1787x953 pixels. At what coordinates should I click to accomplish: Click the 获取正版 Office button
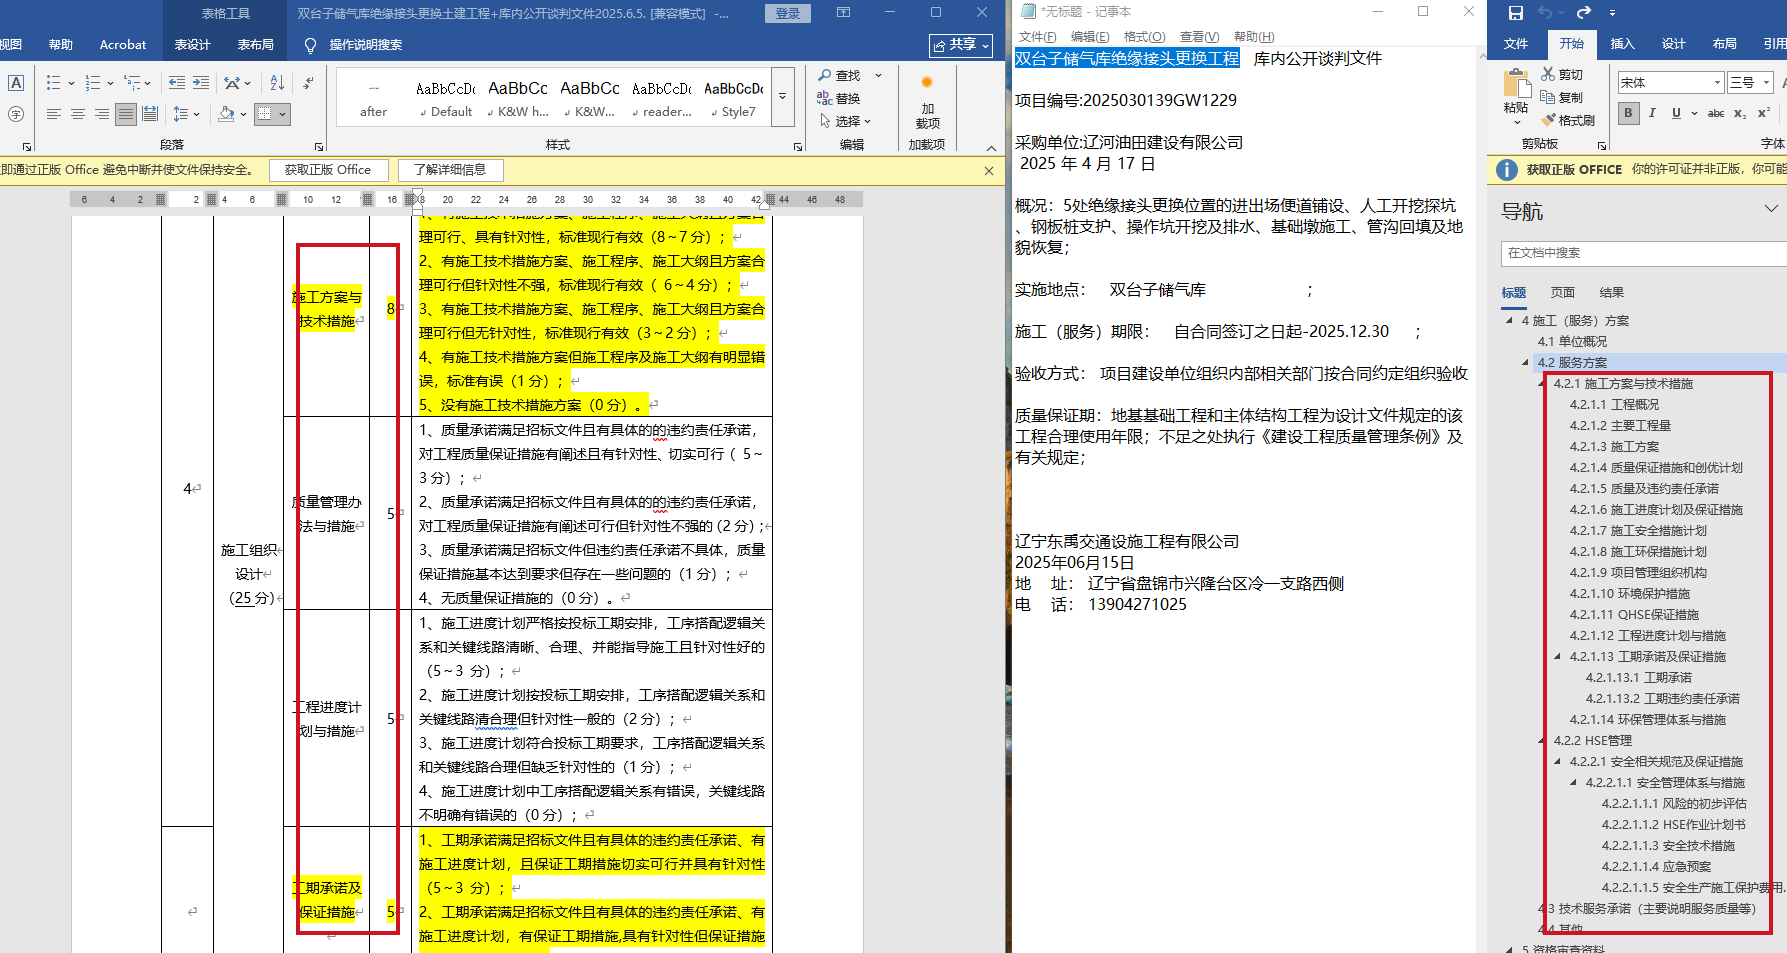coord(328,170)
